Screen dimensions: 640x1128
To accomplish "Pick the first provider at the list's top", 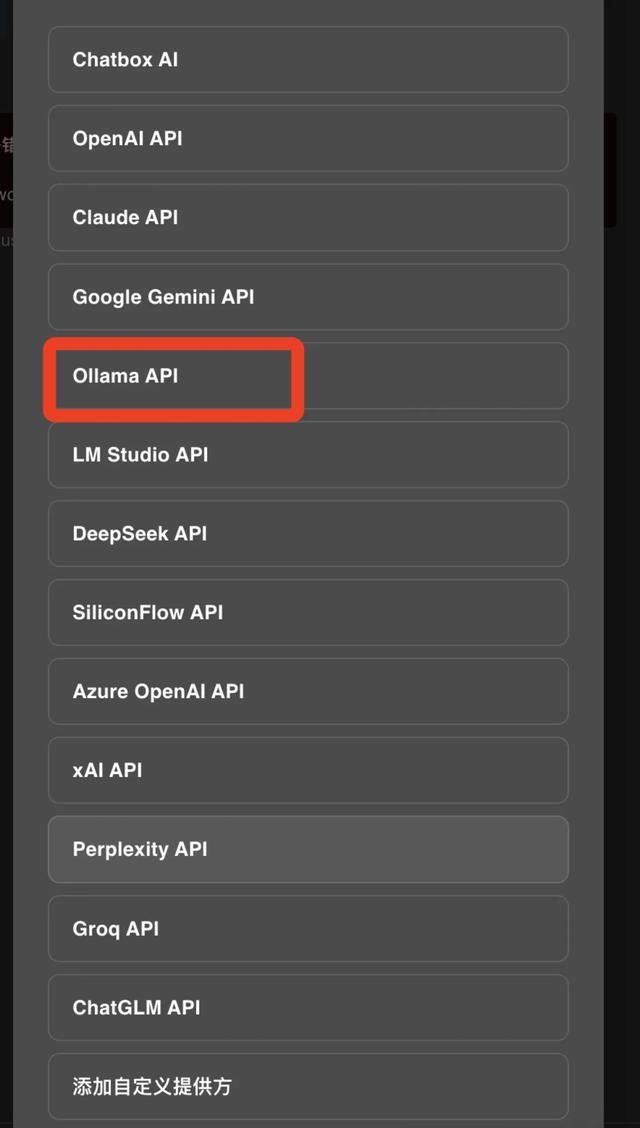I will (308, 60).
